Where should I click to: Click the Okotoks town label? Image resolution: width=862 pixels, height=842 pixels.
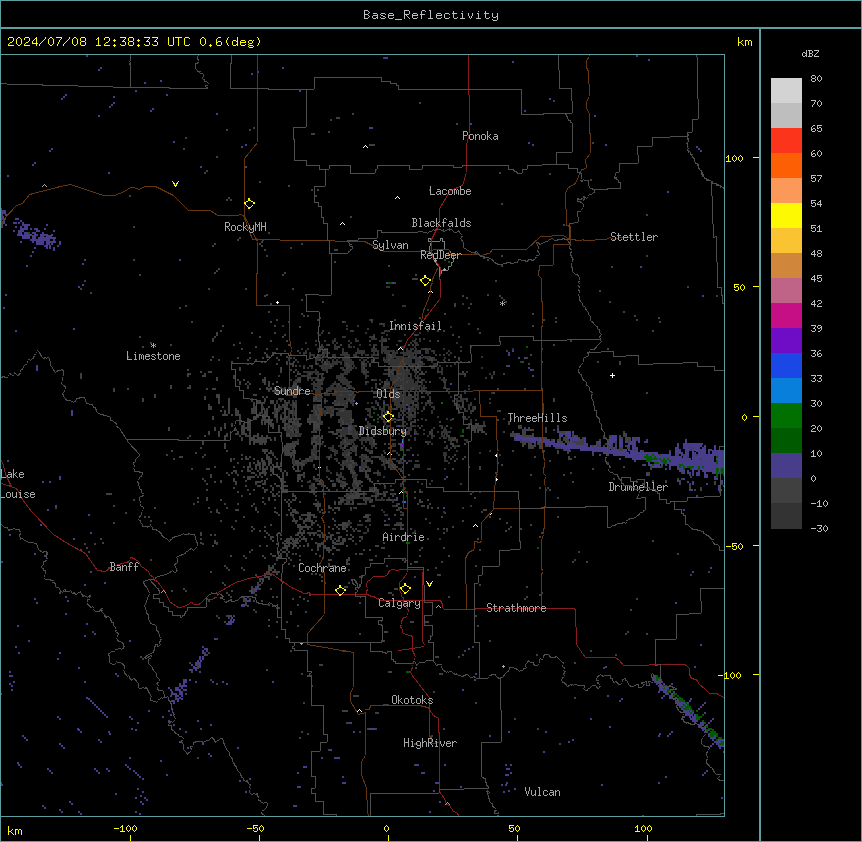pyautogui.click(x=412, y=700)
